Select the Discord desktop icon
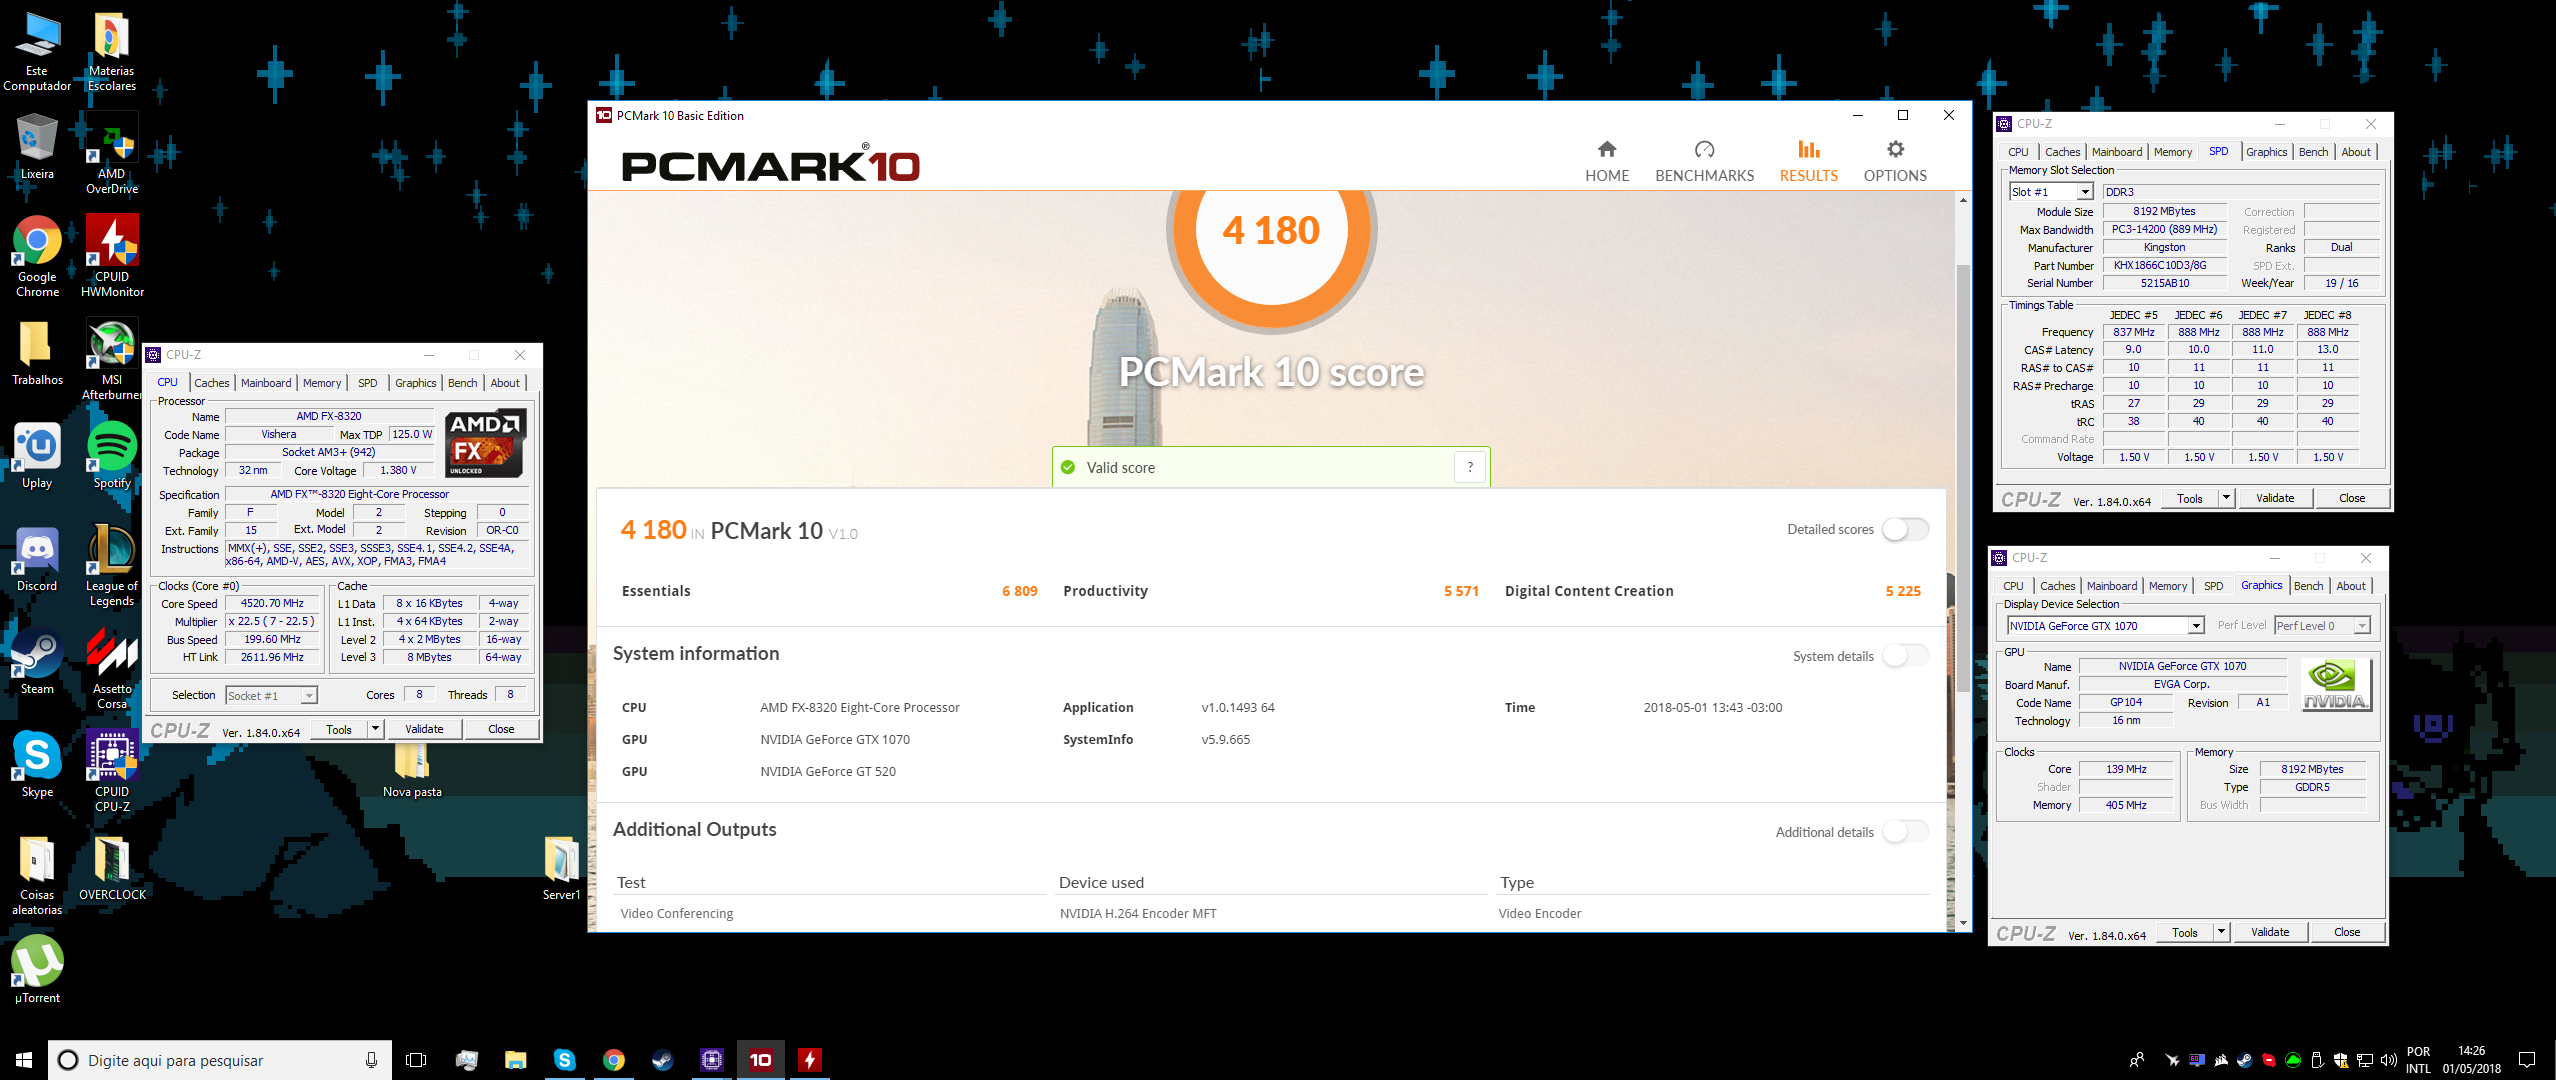2556x1080 pixels. click(x=37, y=559)
